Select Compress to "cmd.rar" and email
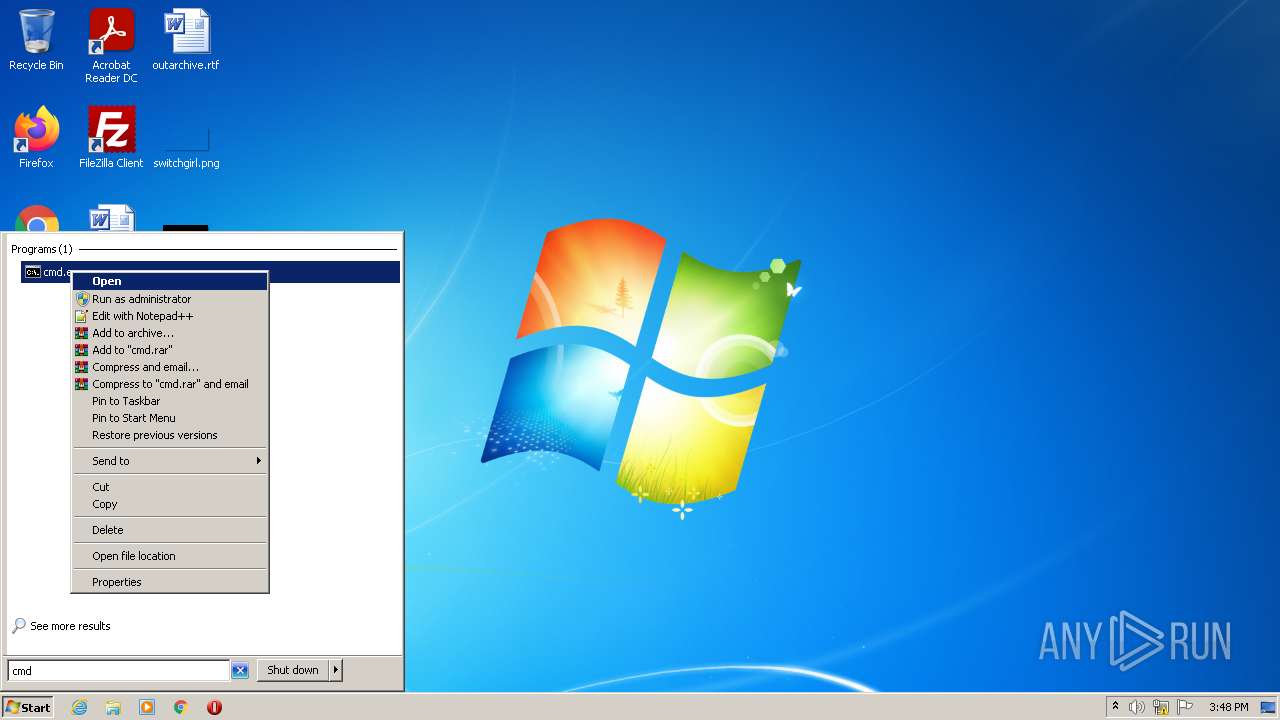This screenshot has height=720, width=1280. point(170,384)
